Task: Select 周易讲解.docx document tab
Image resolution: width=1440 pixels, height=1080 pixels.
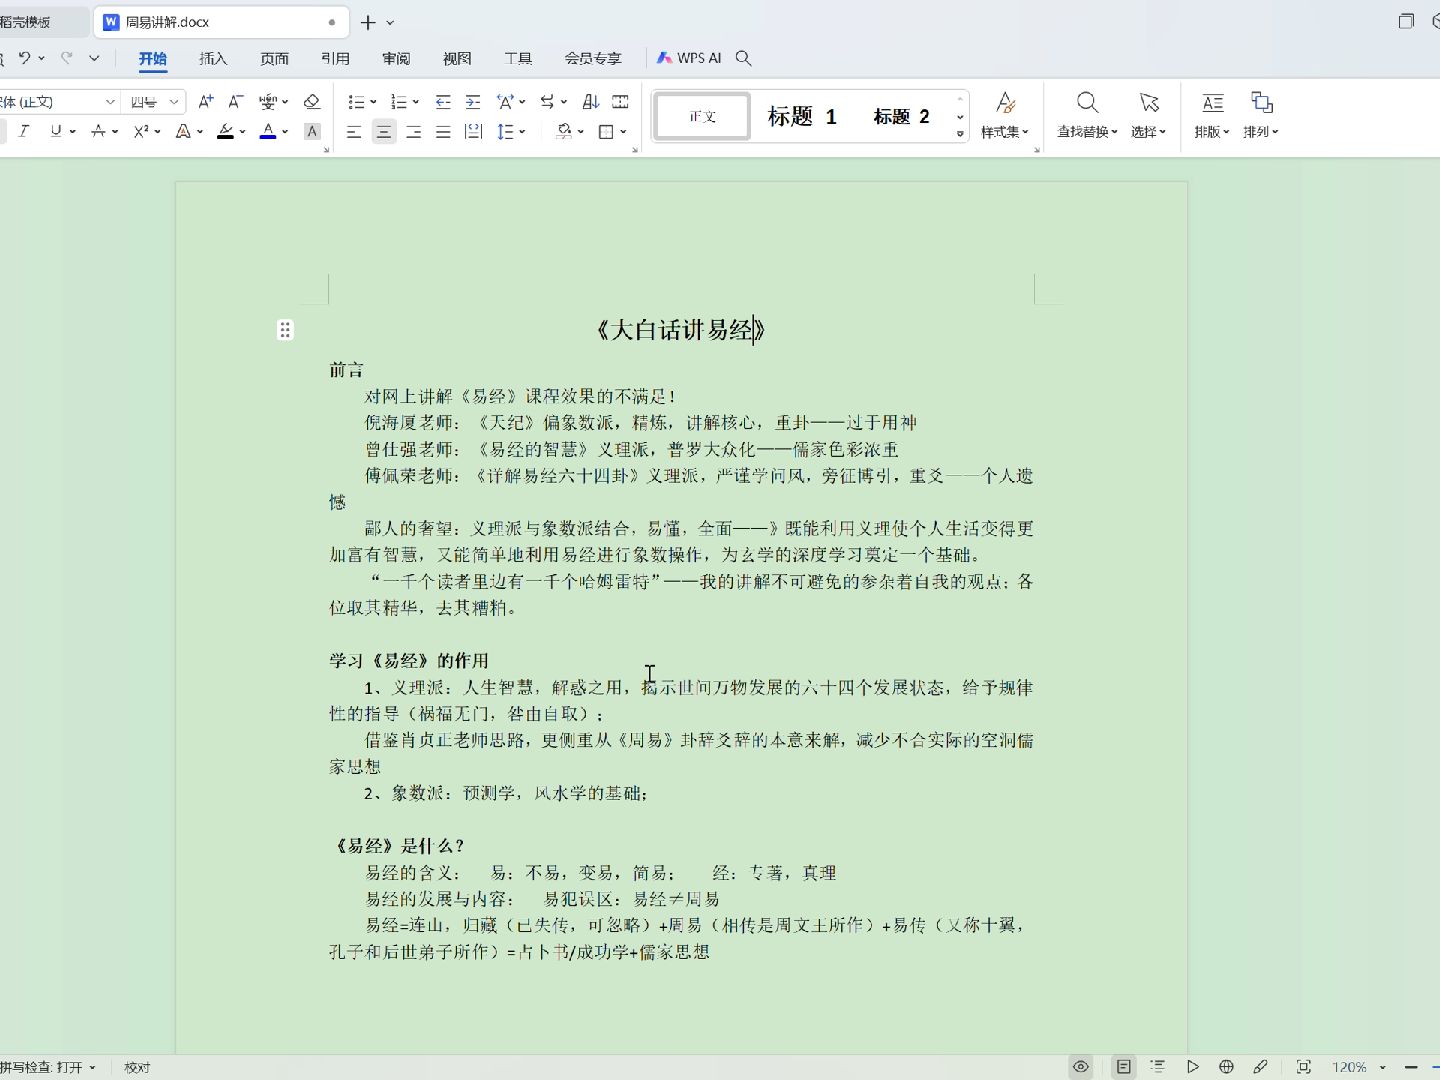Action: (220, 22)
